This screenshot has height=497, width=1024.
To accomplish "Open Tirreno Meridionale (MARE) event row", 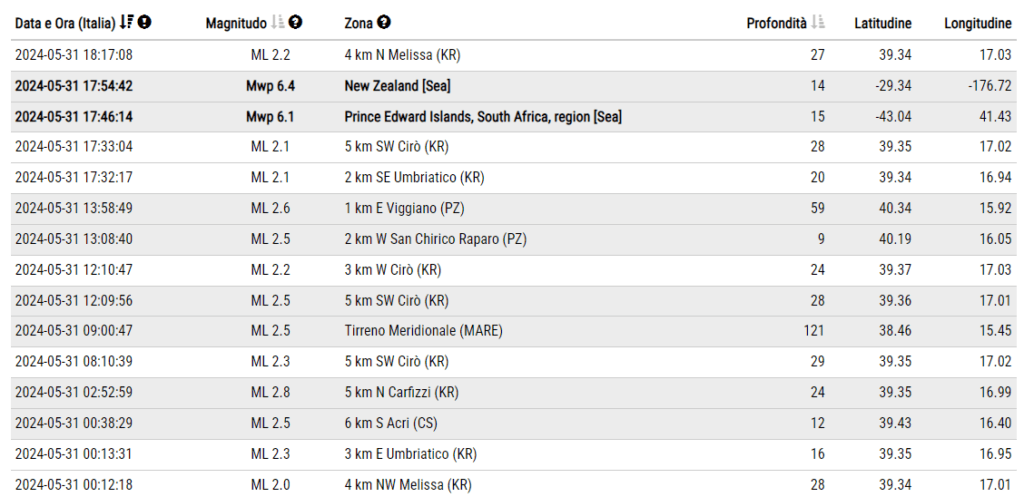I will 423,331.
